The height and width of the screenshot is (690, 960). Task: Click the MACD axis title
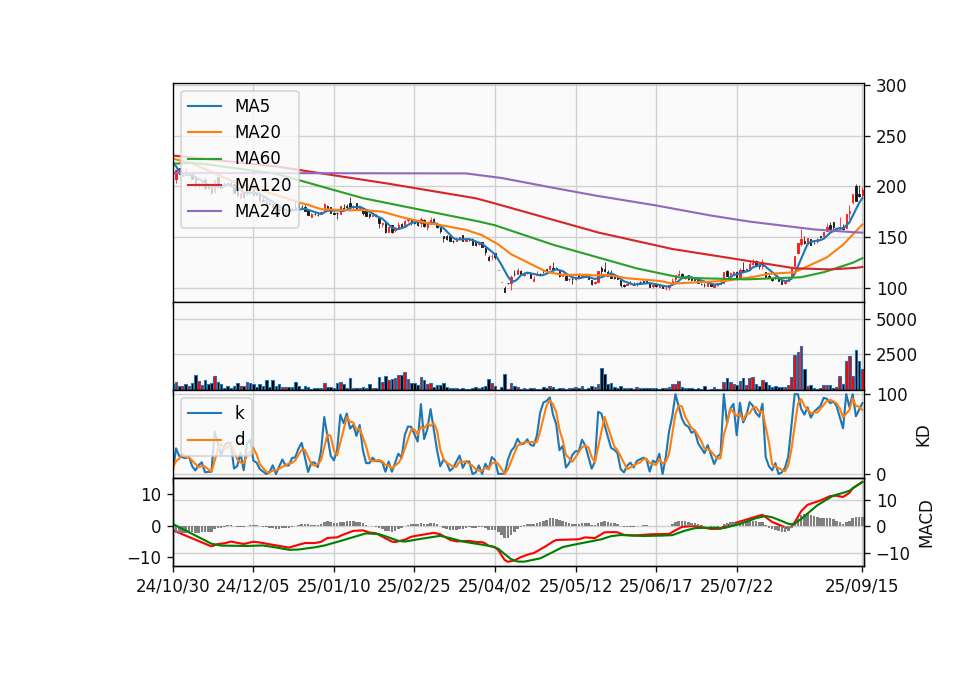[925, 524]
